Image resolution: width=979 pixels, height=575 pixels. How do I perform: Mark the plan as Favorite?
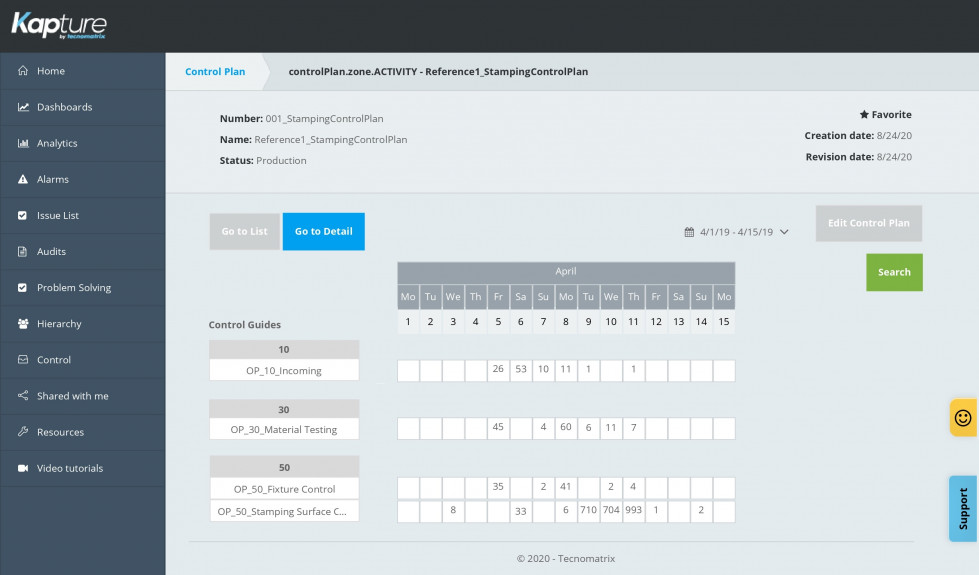[x=885, y=114]
